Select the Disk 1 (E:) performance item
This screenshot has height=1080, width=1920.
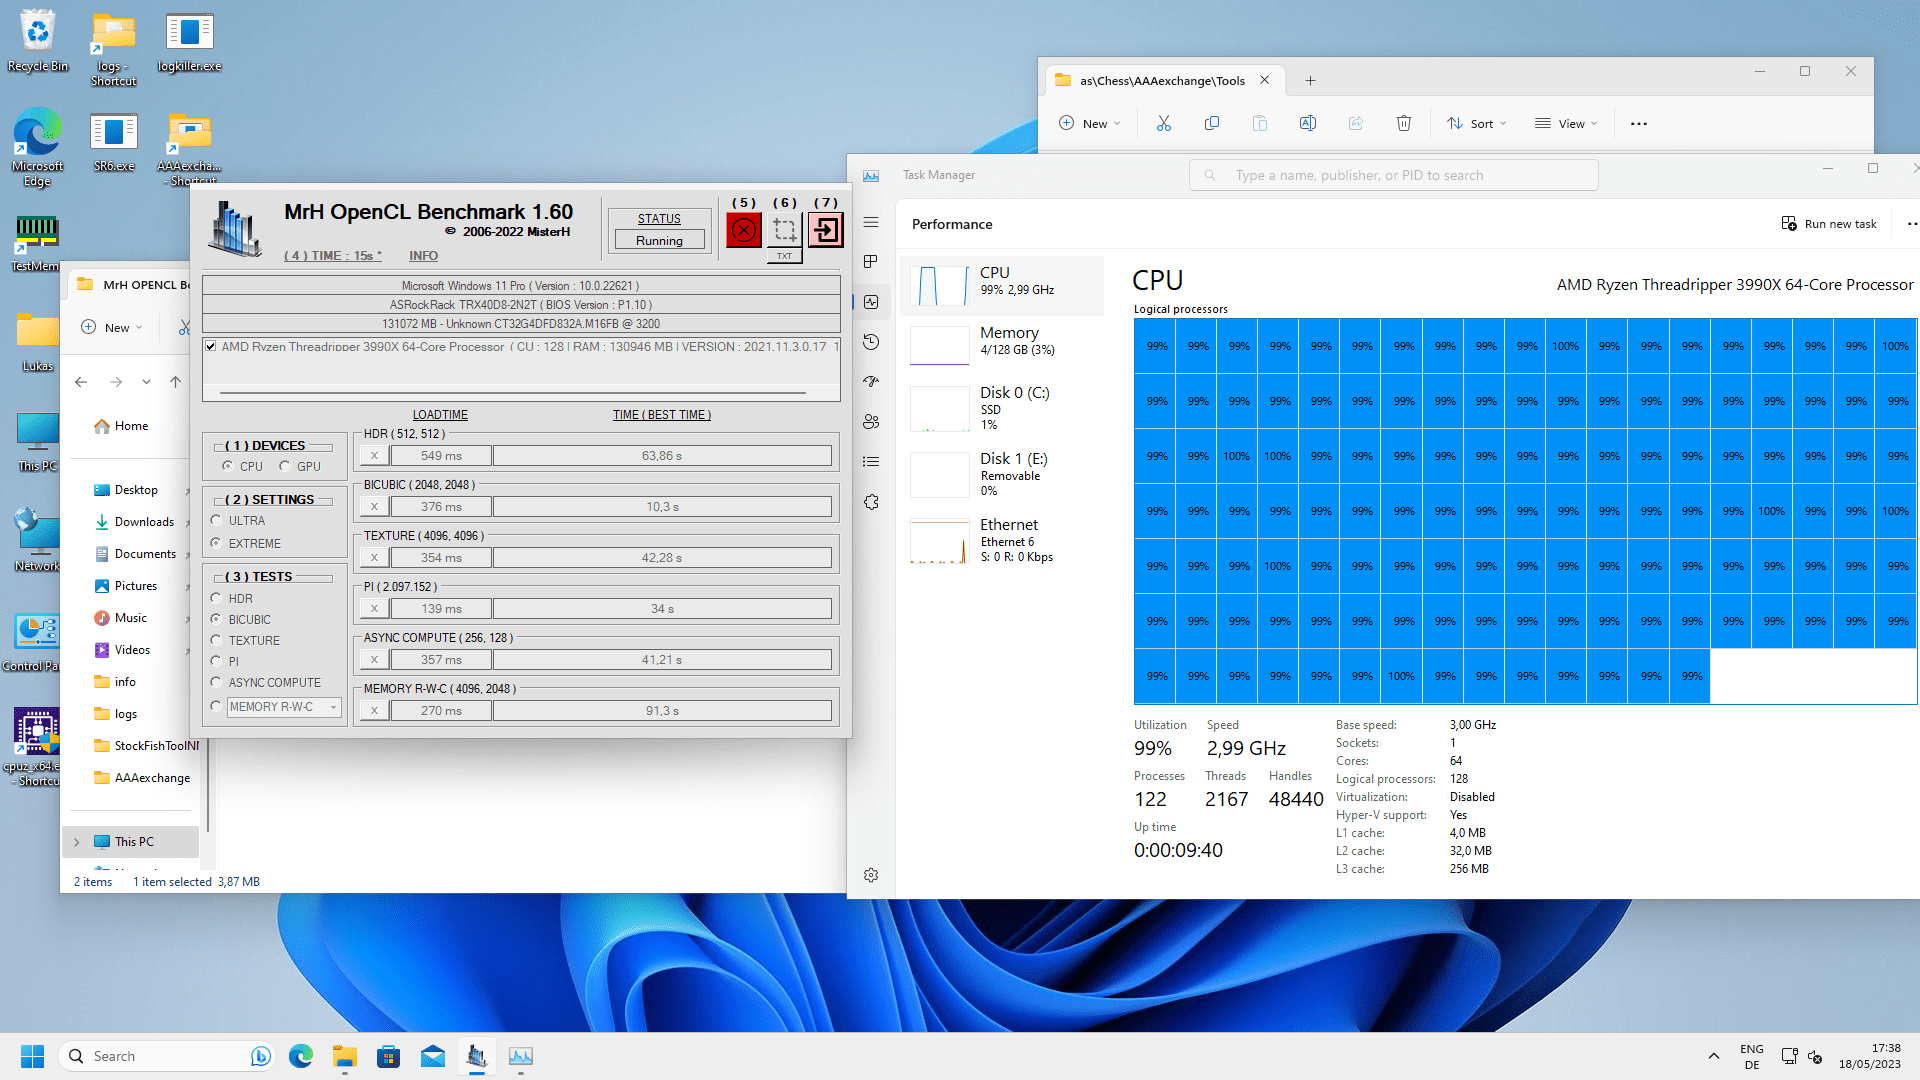click(x=1003, y=474)
